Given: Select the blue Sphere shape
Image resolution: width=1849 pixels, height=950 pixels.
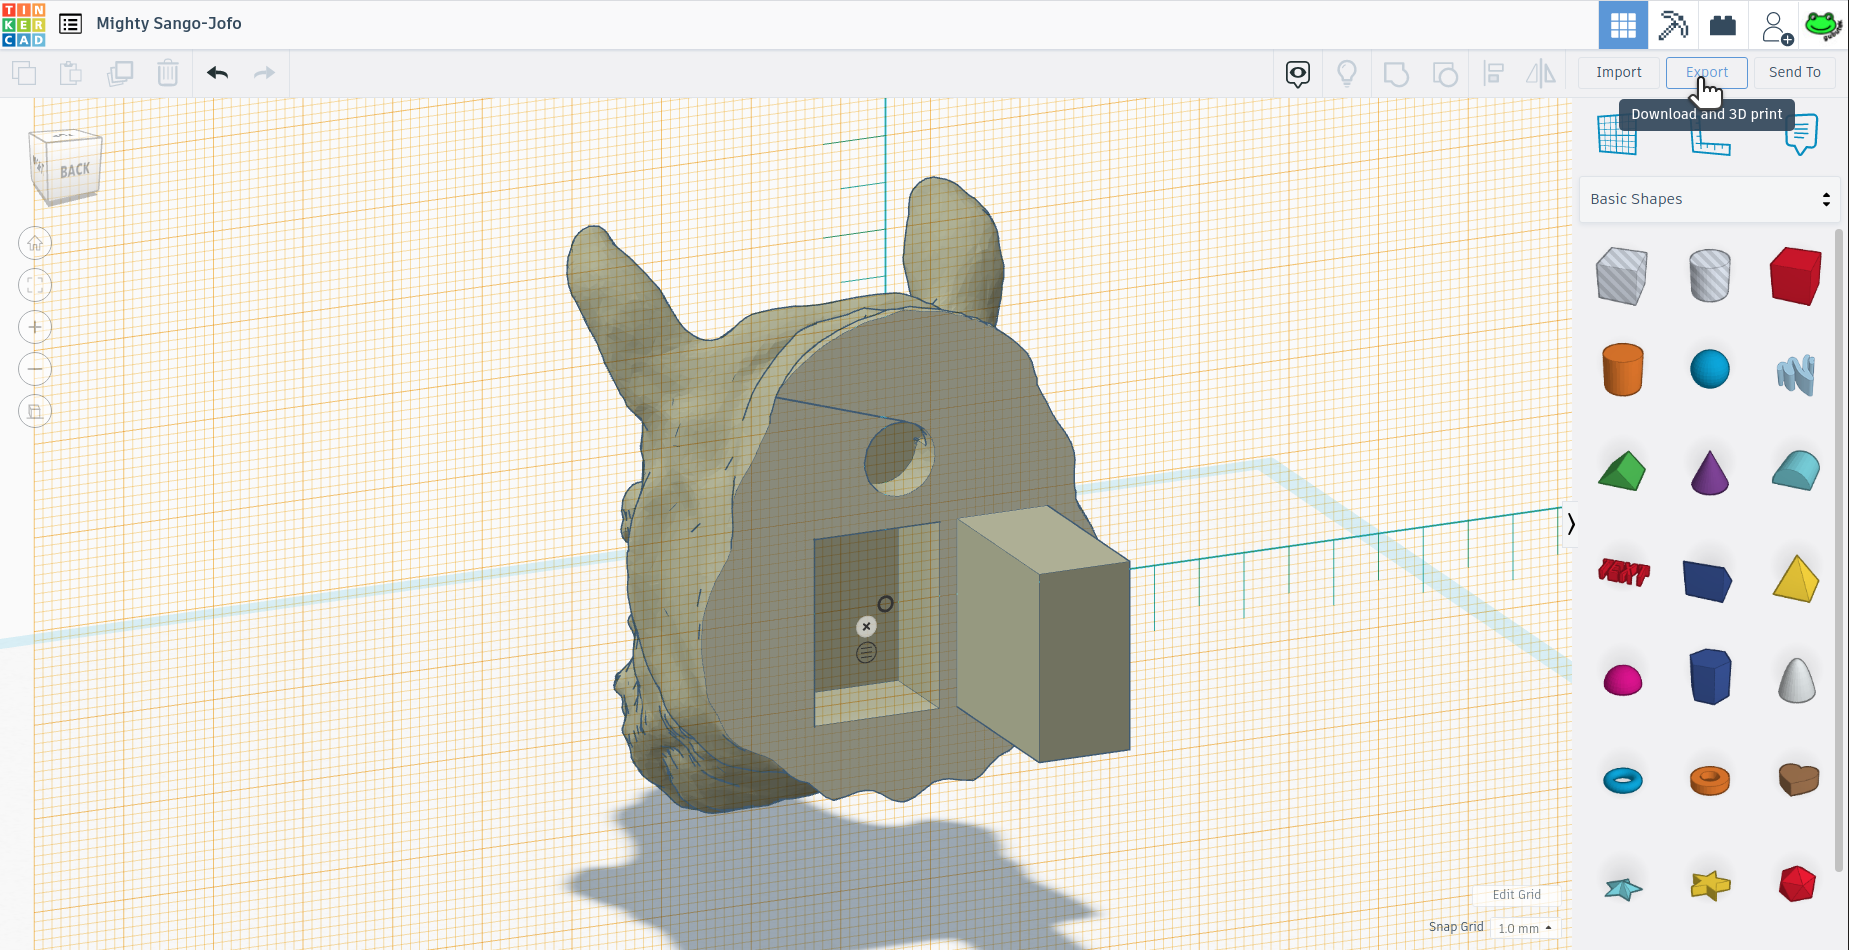Looking at the screenshot, I should coord(1709,369).
